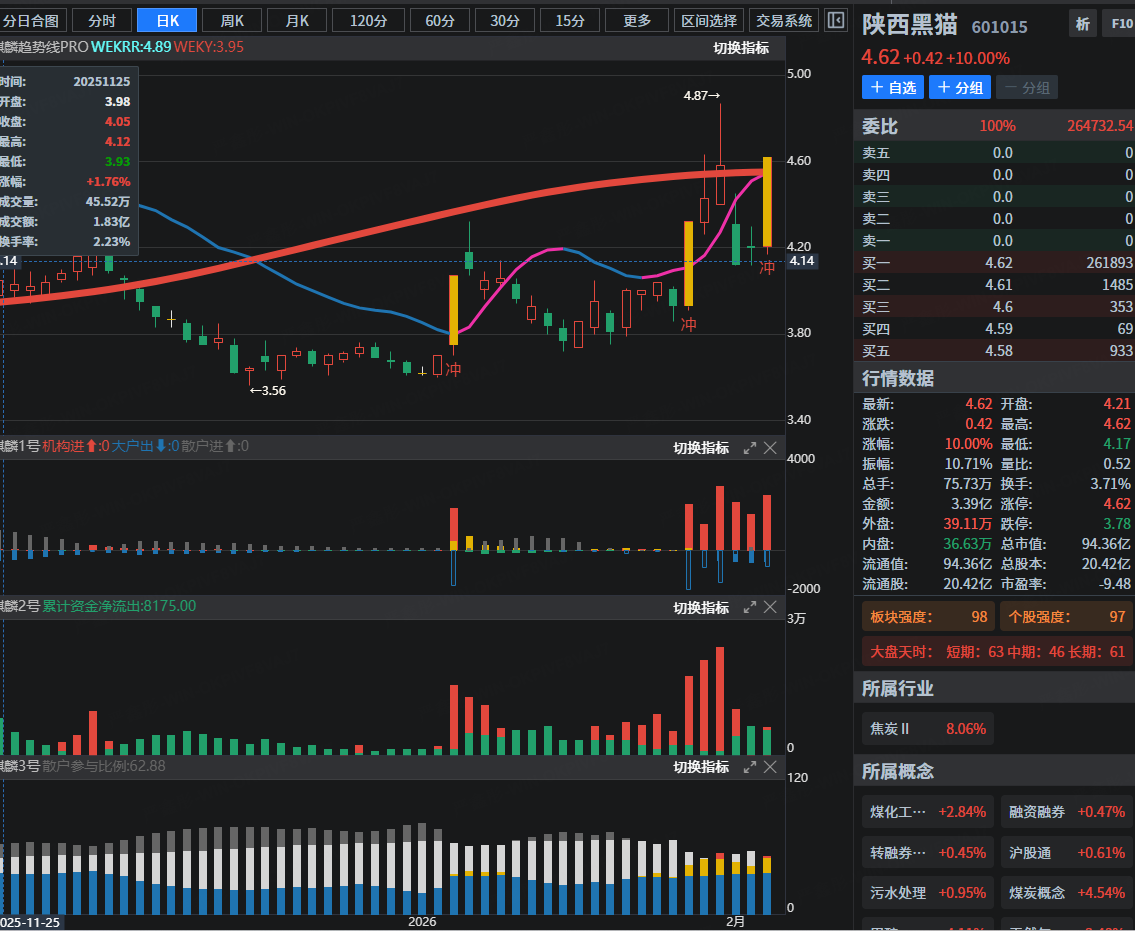Open the F10 company info
This screenshot has height=931, width=1135.
pyautogui.click(x=1118, y=25)
